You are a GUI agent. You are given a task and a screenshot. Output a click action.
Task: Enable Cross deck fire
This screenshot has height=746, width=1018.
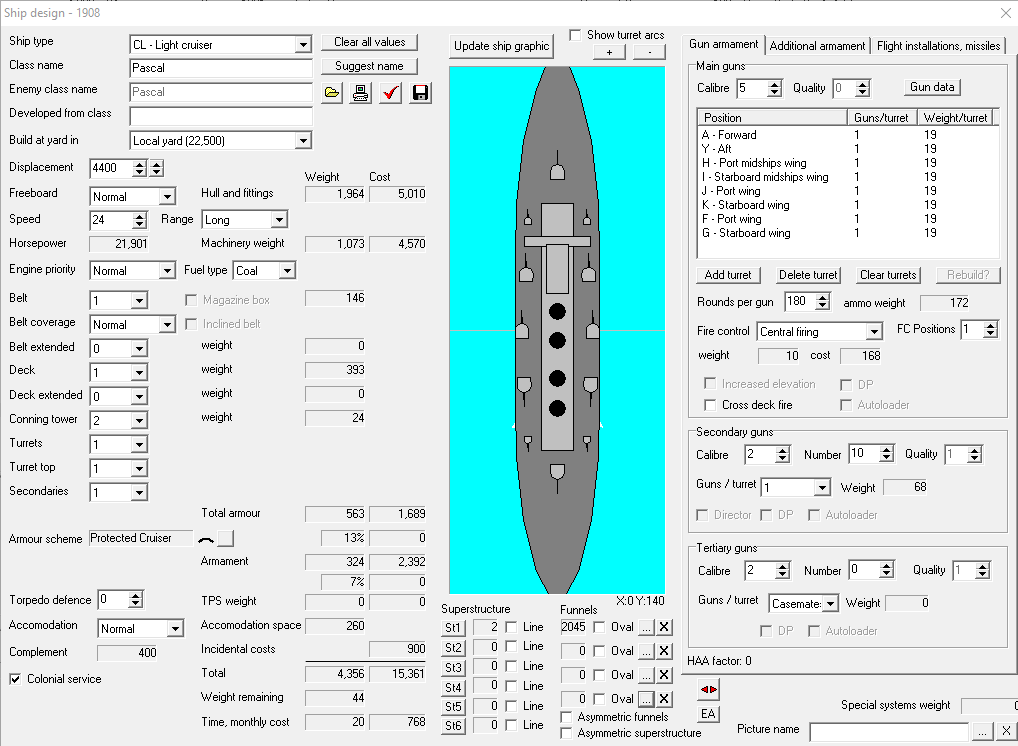click(710, 405)
